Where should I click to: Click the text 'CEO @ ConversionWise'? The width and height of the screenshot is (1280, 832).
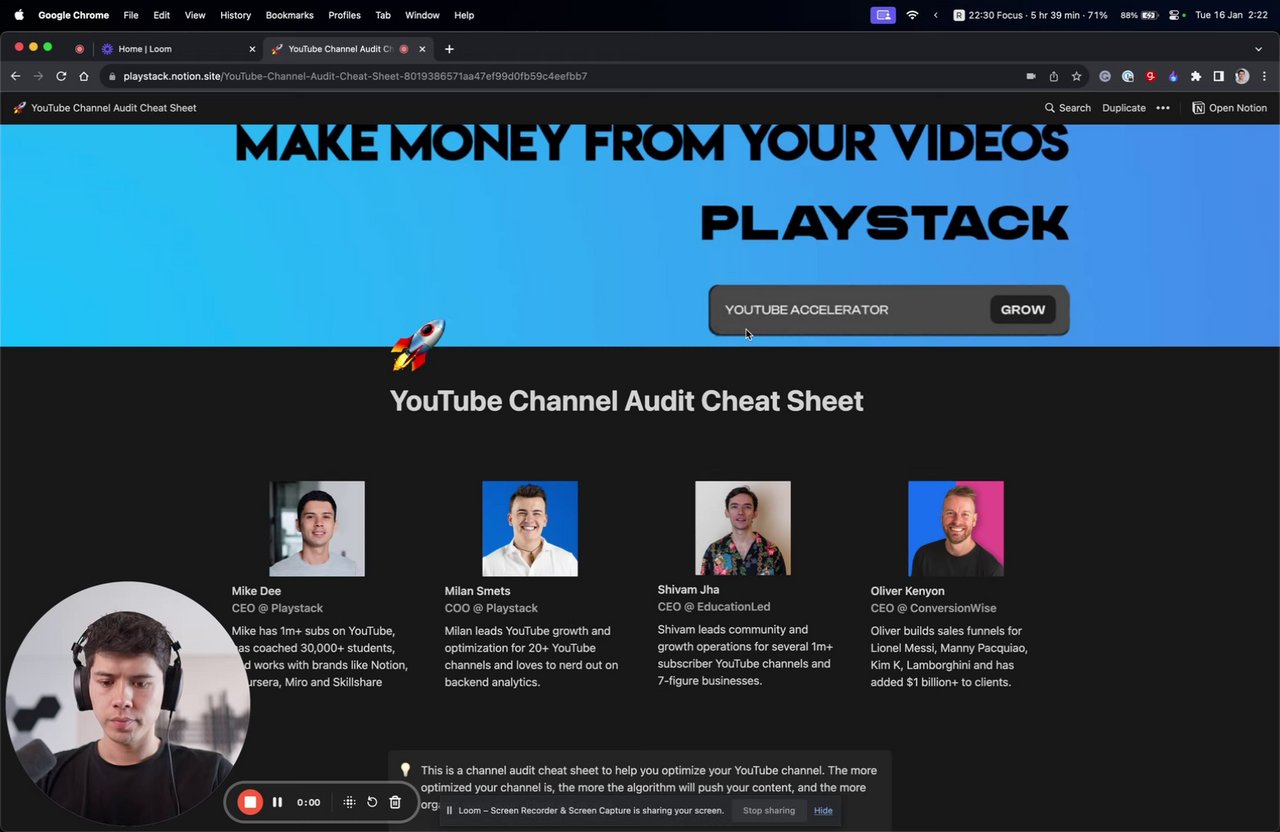(x=933, y=608)
